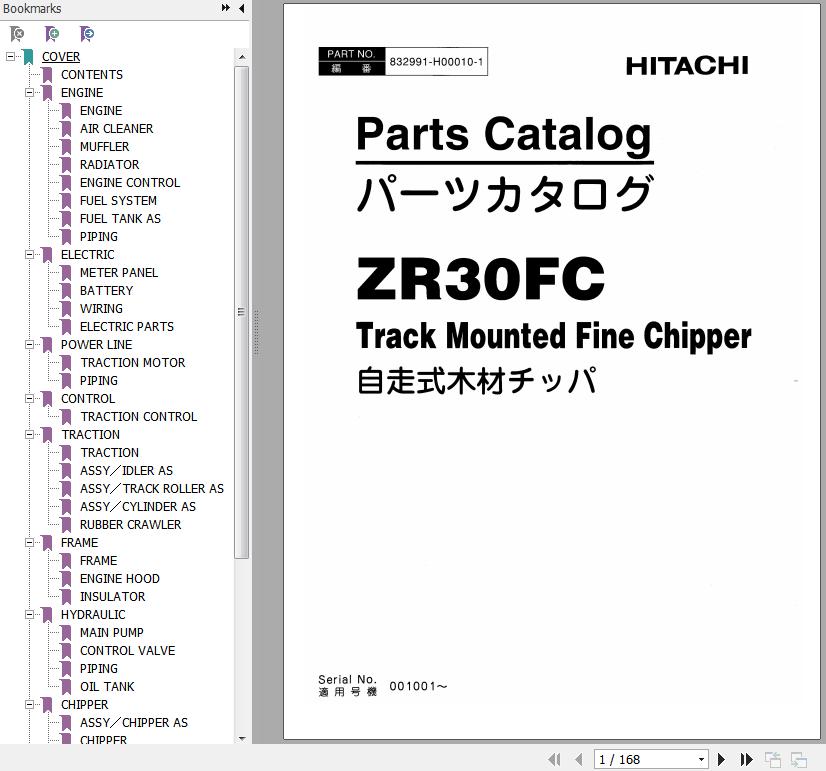The image size is (826, 771).
Task: Click the HITACHI logo on the page
Action: (x=687, y=66)
